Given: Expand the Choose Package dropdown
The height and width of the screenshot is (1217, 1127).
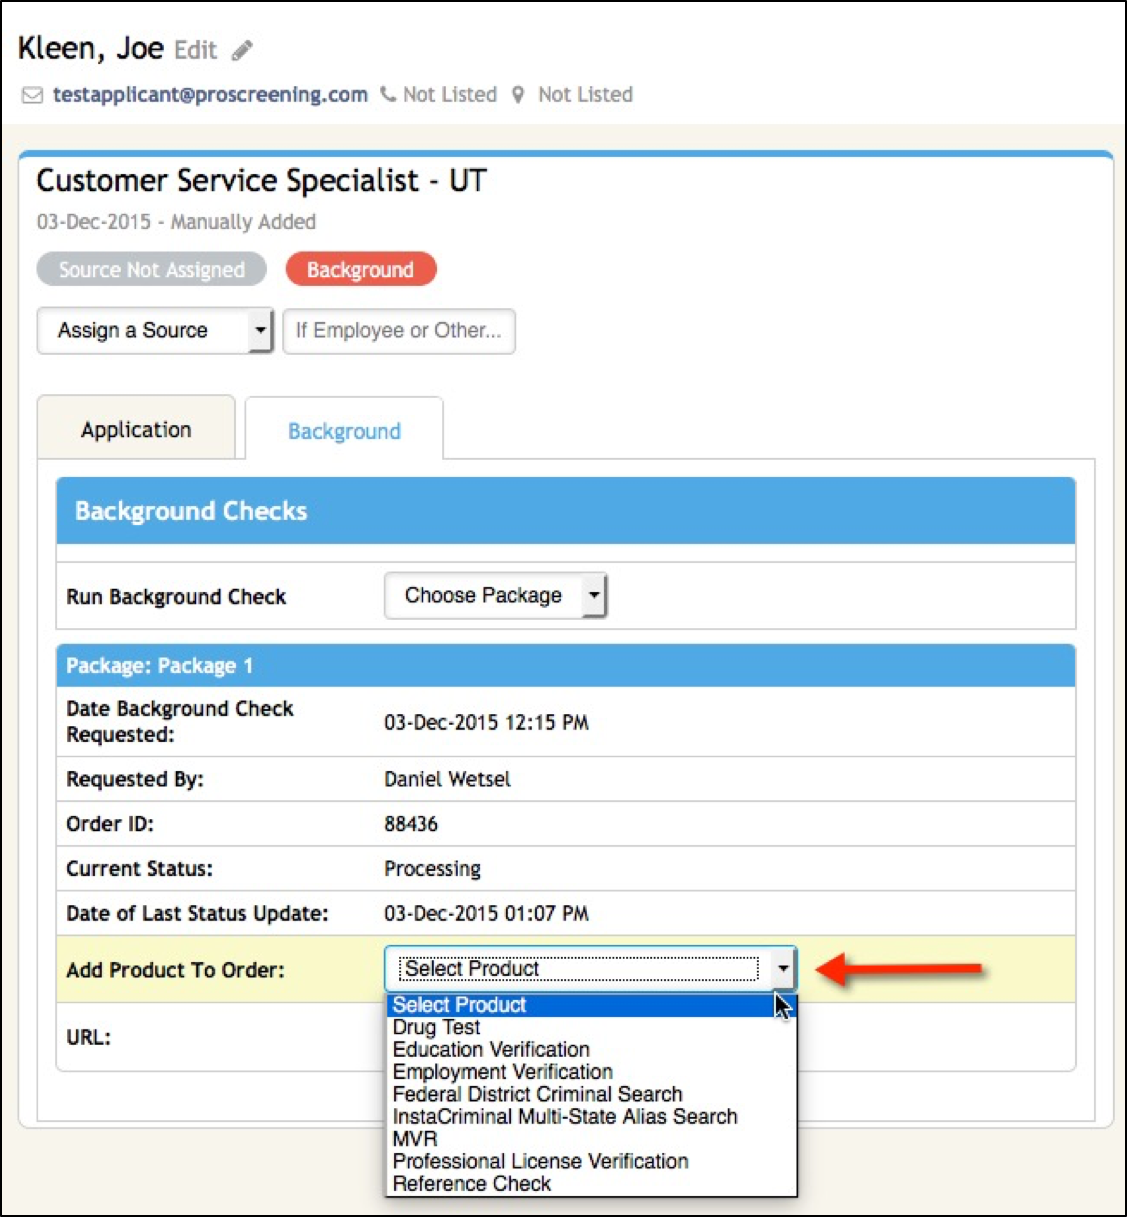Looking at the screenshot, I should 495,596.
